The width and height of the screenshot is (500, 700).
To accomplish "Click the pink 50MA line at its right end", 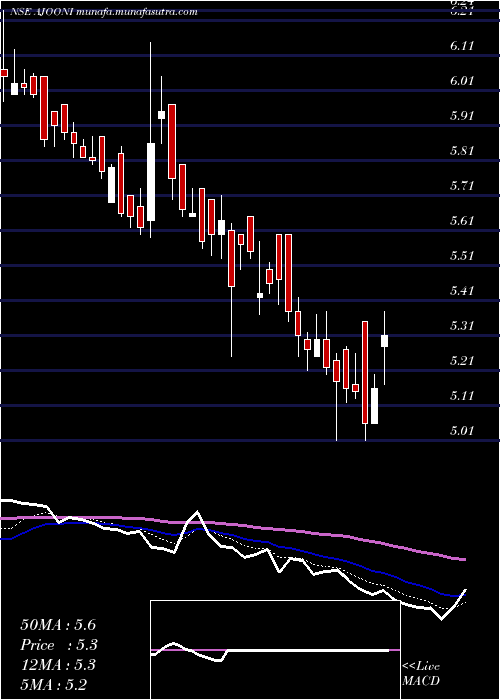I will coord(464,559).
